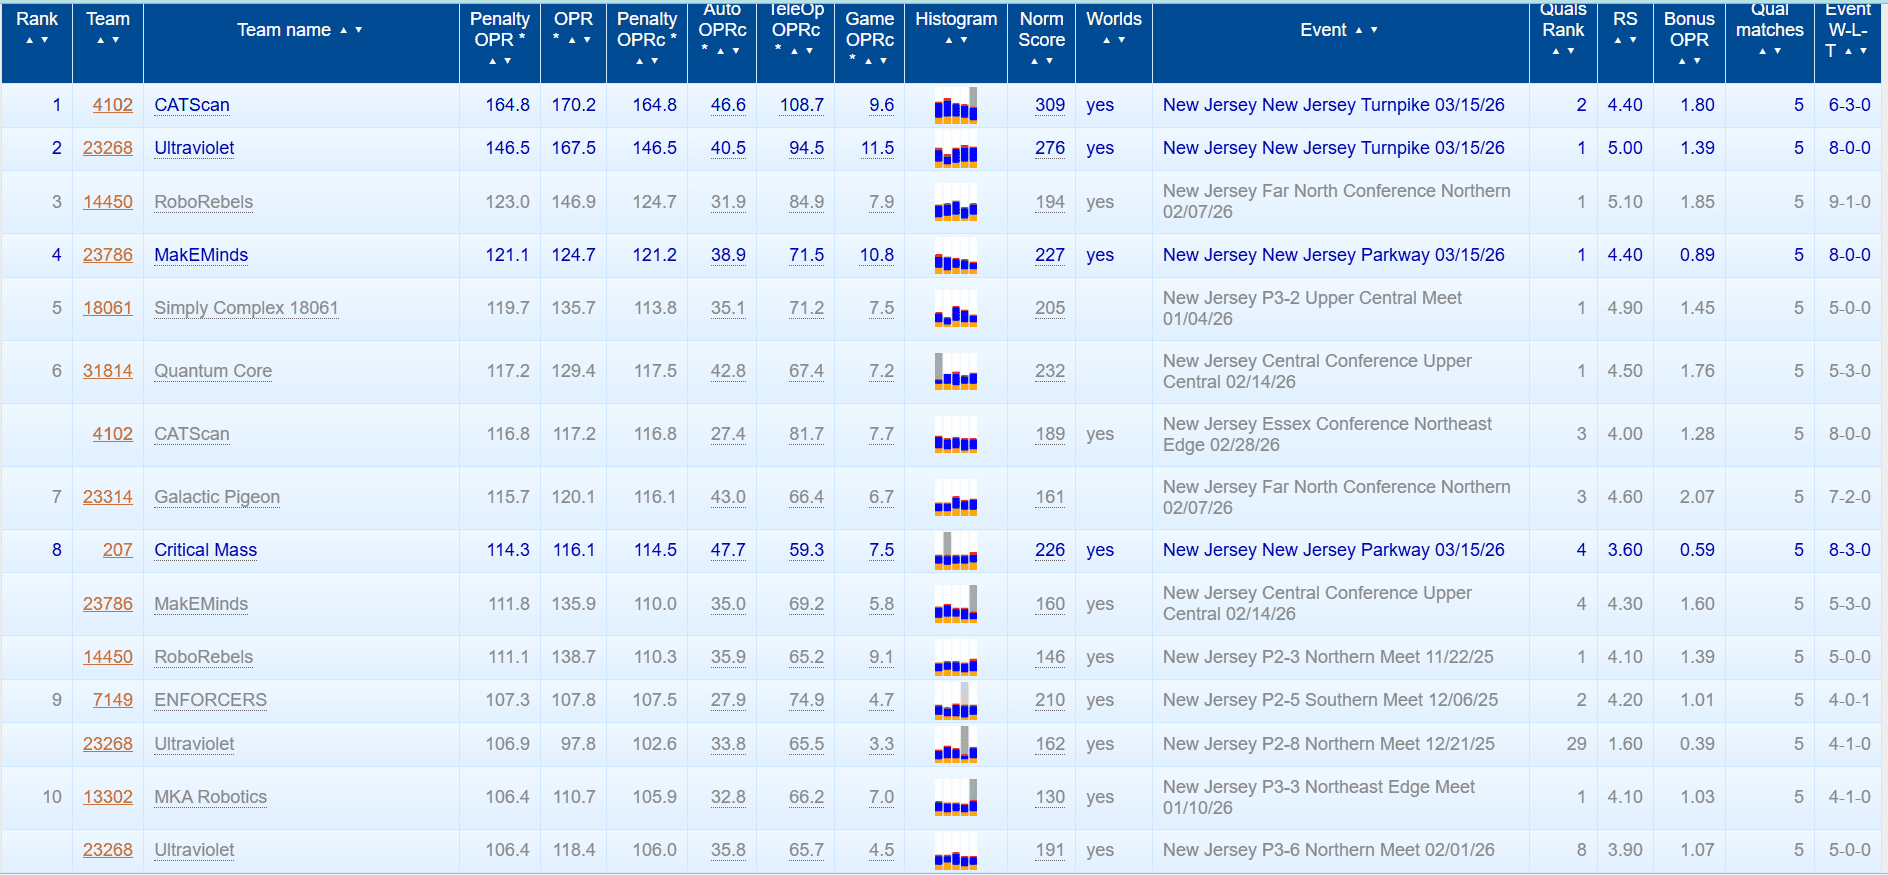Open the Quantum Core team name link
1888x875 pixels.
(212, 371)
